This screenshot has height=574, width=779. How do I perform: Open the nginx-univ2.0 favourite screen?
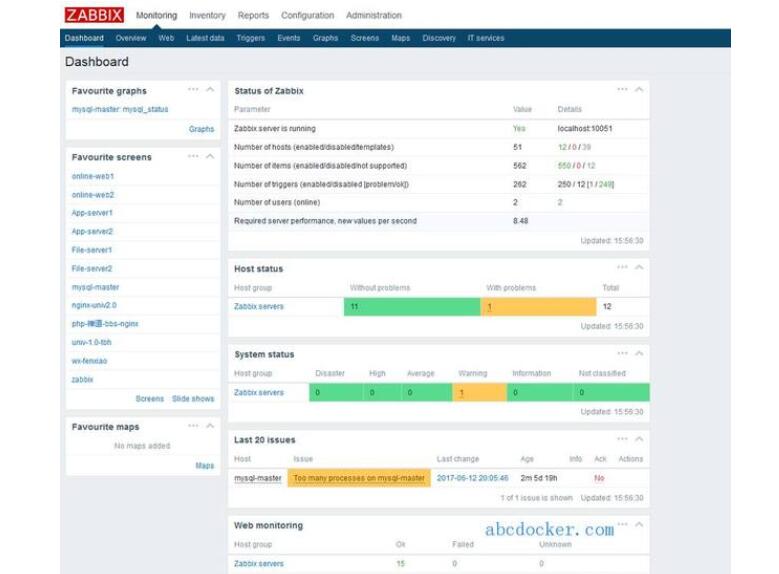pos(94,305)
